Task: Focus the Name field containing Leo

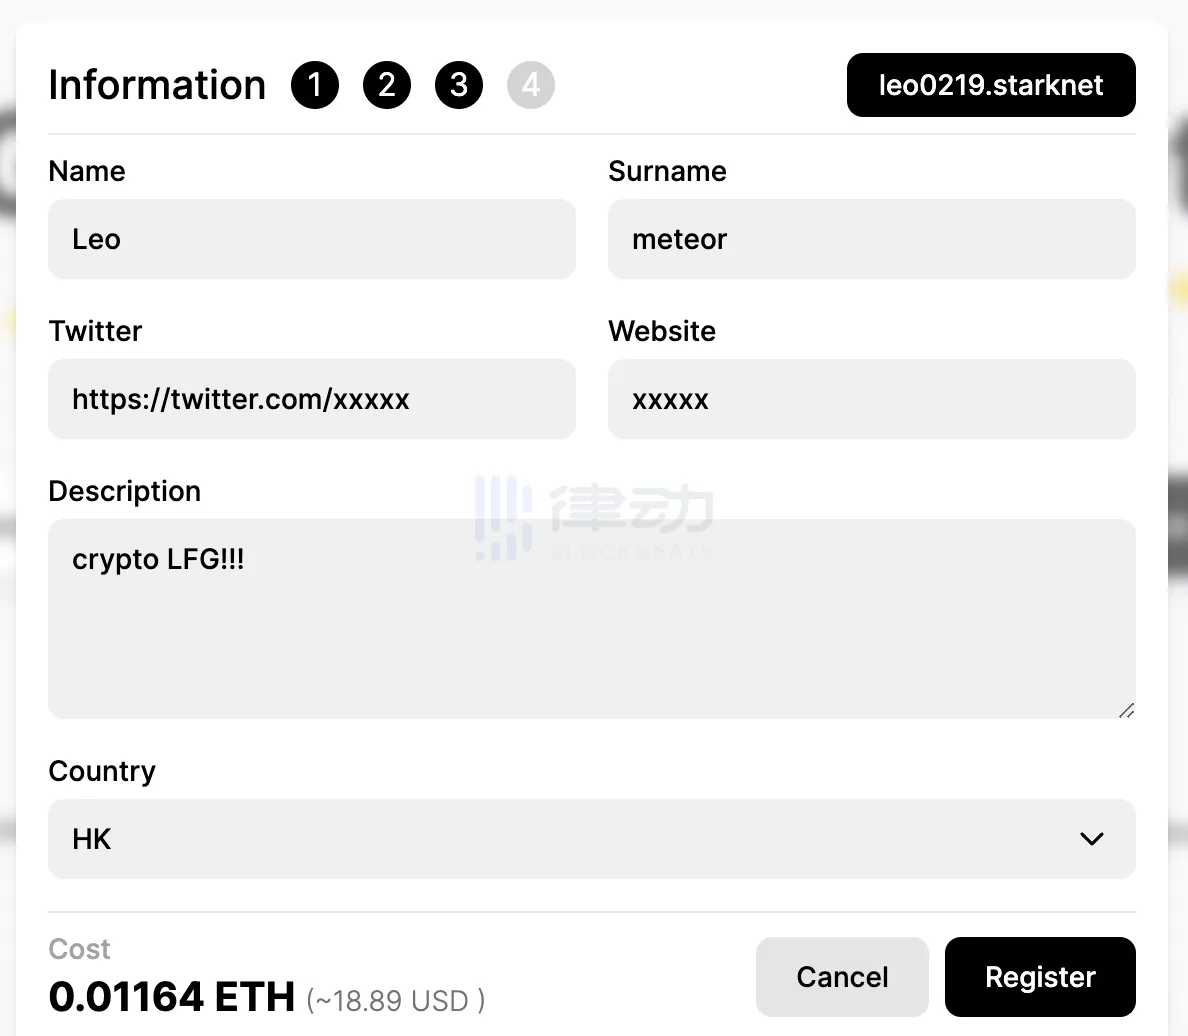Action: [x=312, y=239]
